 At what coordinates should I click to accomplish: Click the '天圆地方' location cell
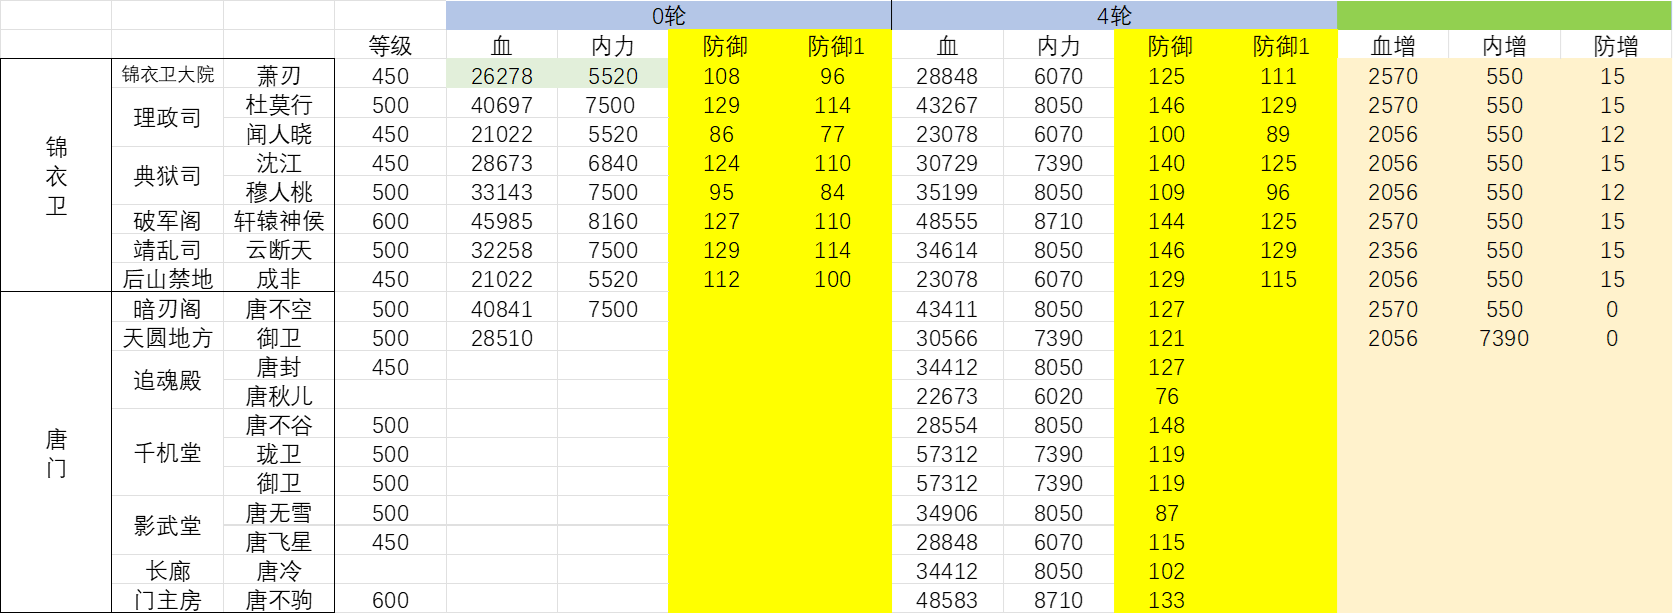click(168, 338)
